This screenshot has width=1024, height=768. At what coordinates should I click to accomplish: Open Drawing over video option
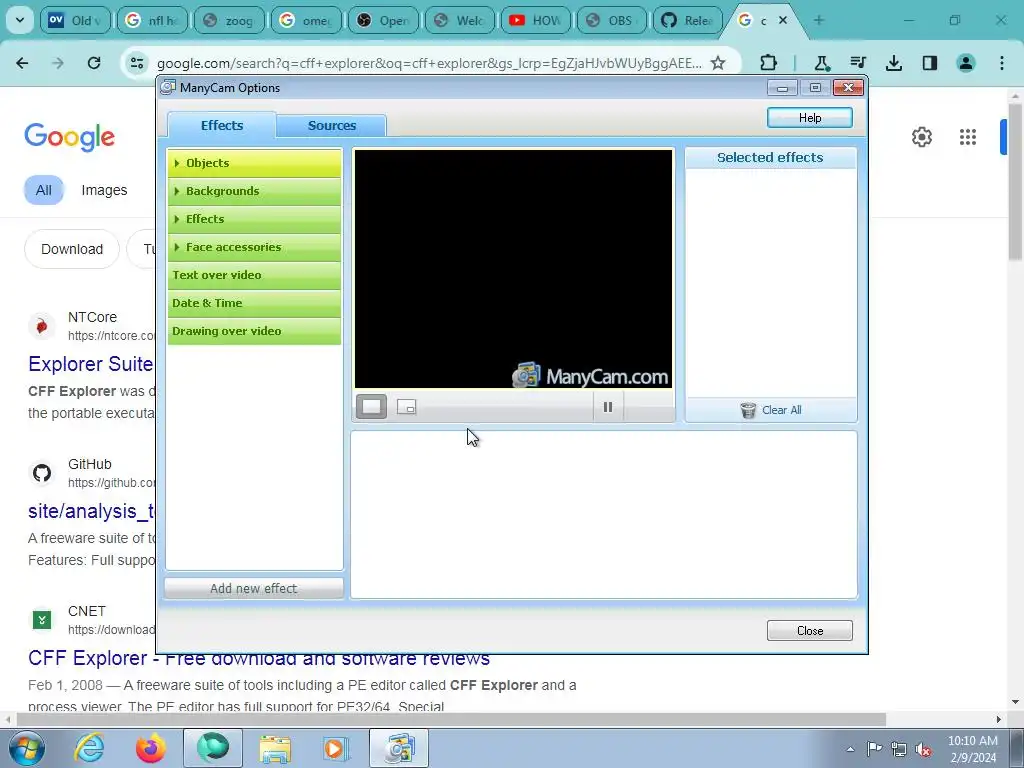point(254,331)
